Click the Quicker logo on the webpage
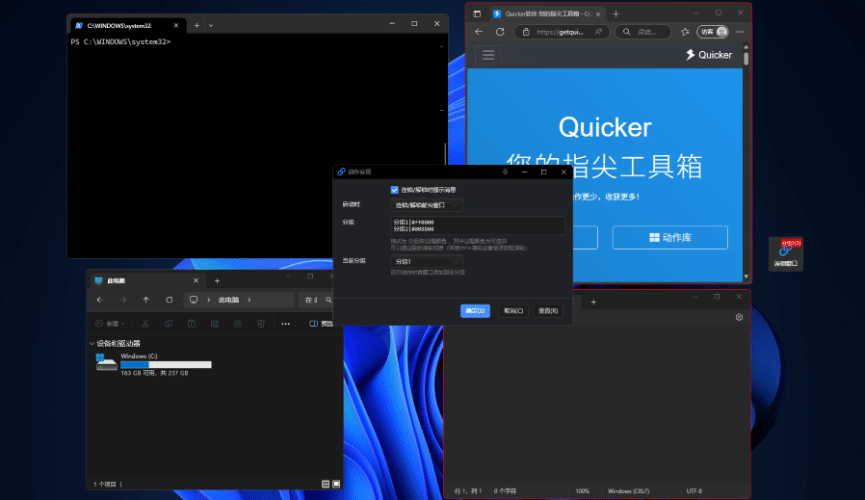 coord(709,55)
